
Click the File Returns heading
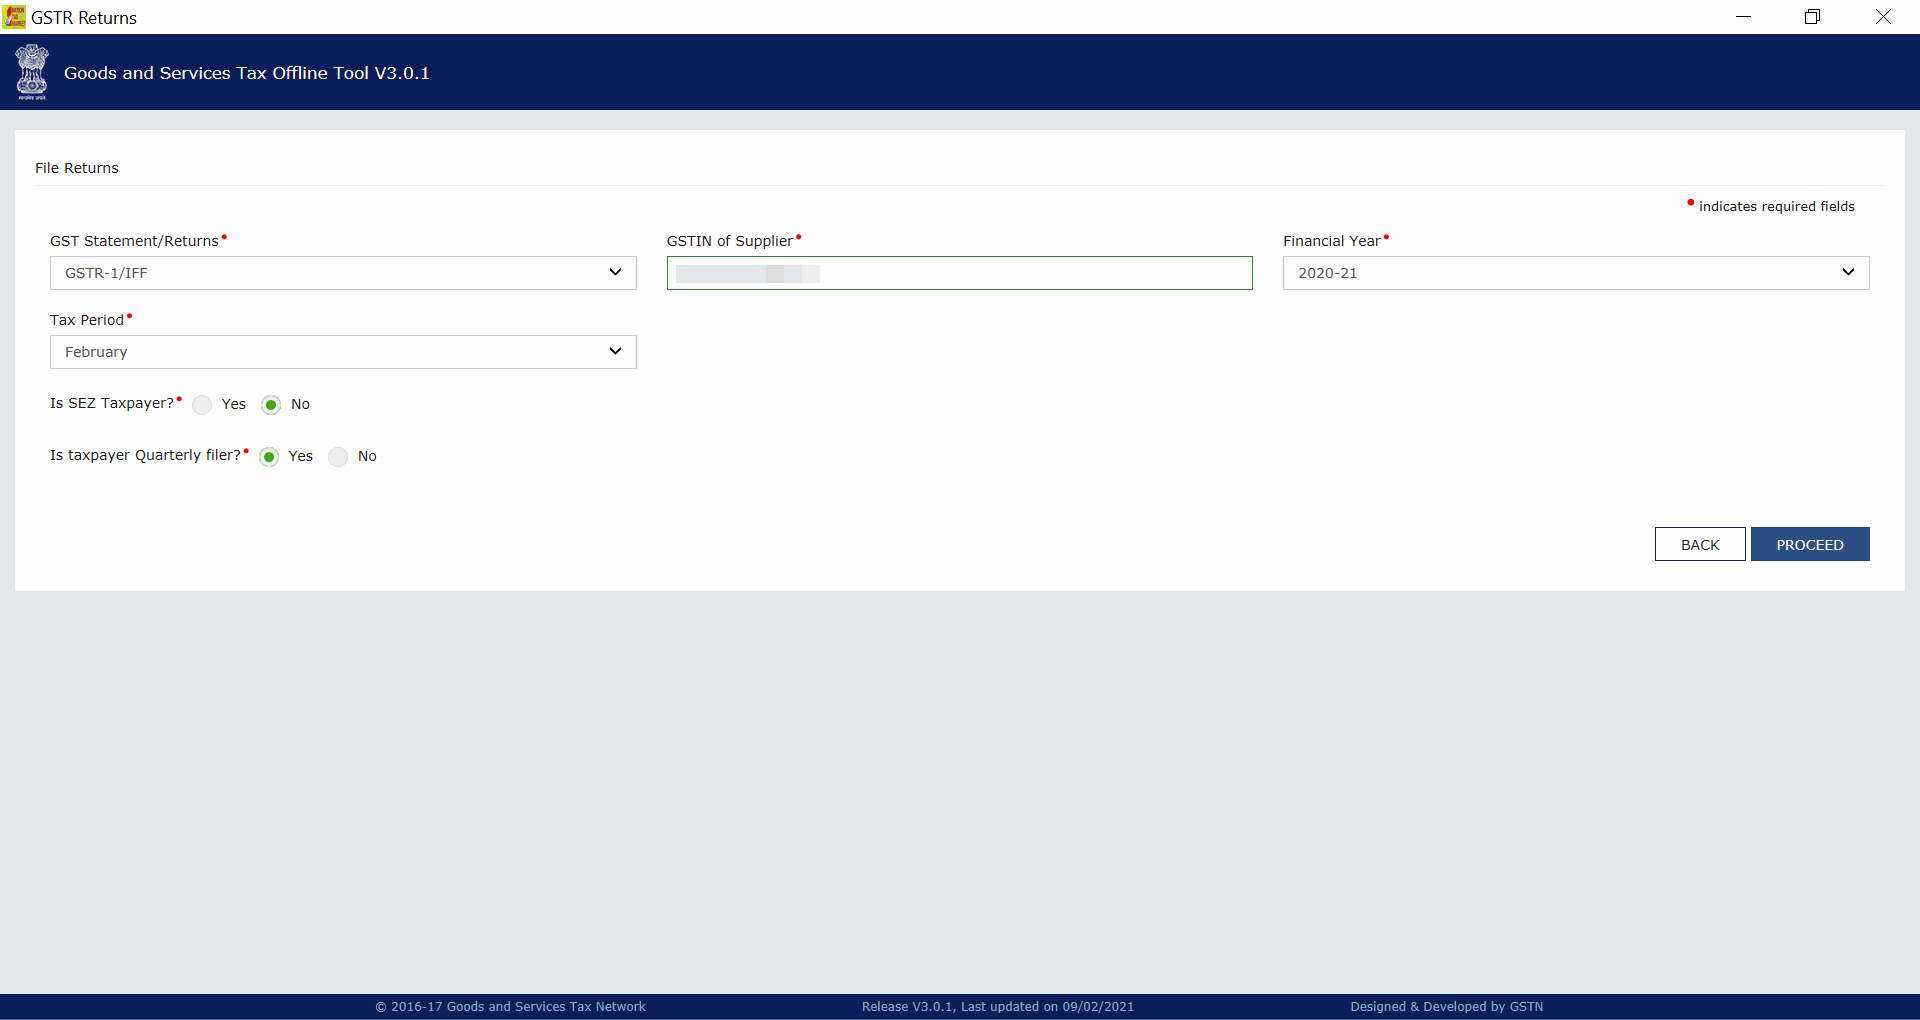click(77, 168)
